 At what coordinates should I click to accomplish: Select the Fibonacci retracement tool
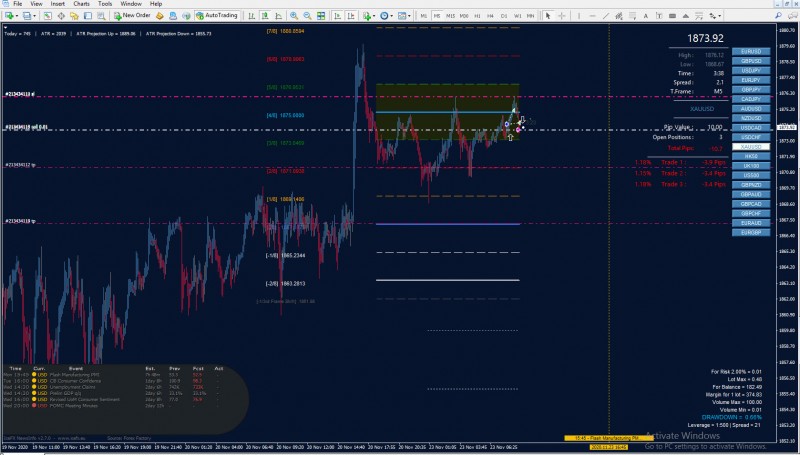pos(632,16)
